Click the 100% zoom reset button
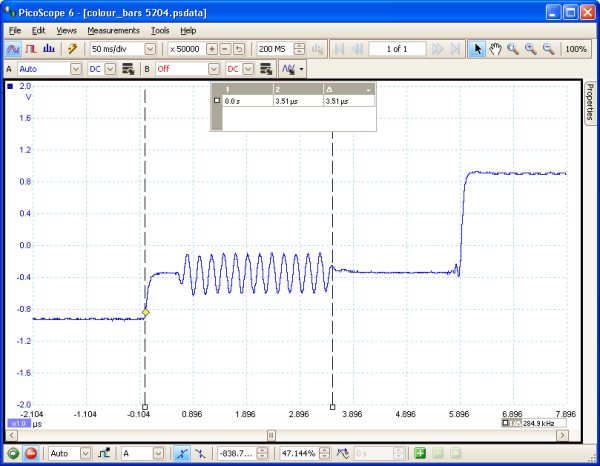Image resolution: width=600 pixels, height=466 pixels. [x=576, y=49]
